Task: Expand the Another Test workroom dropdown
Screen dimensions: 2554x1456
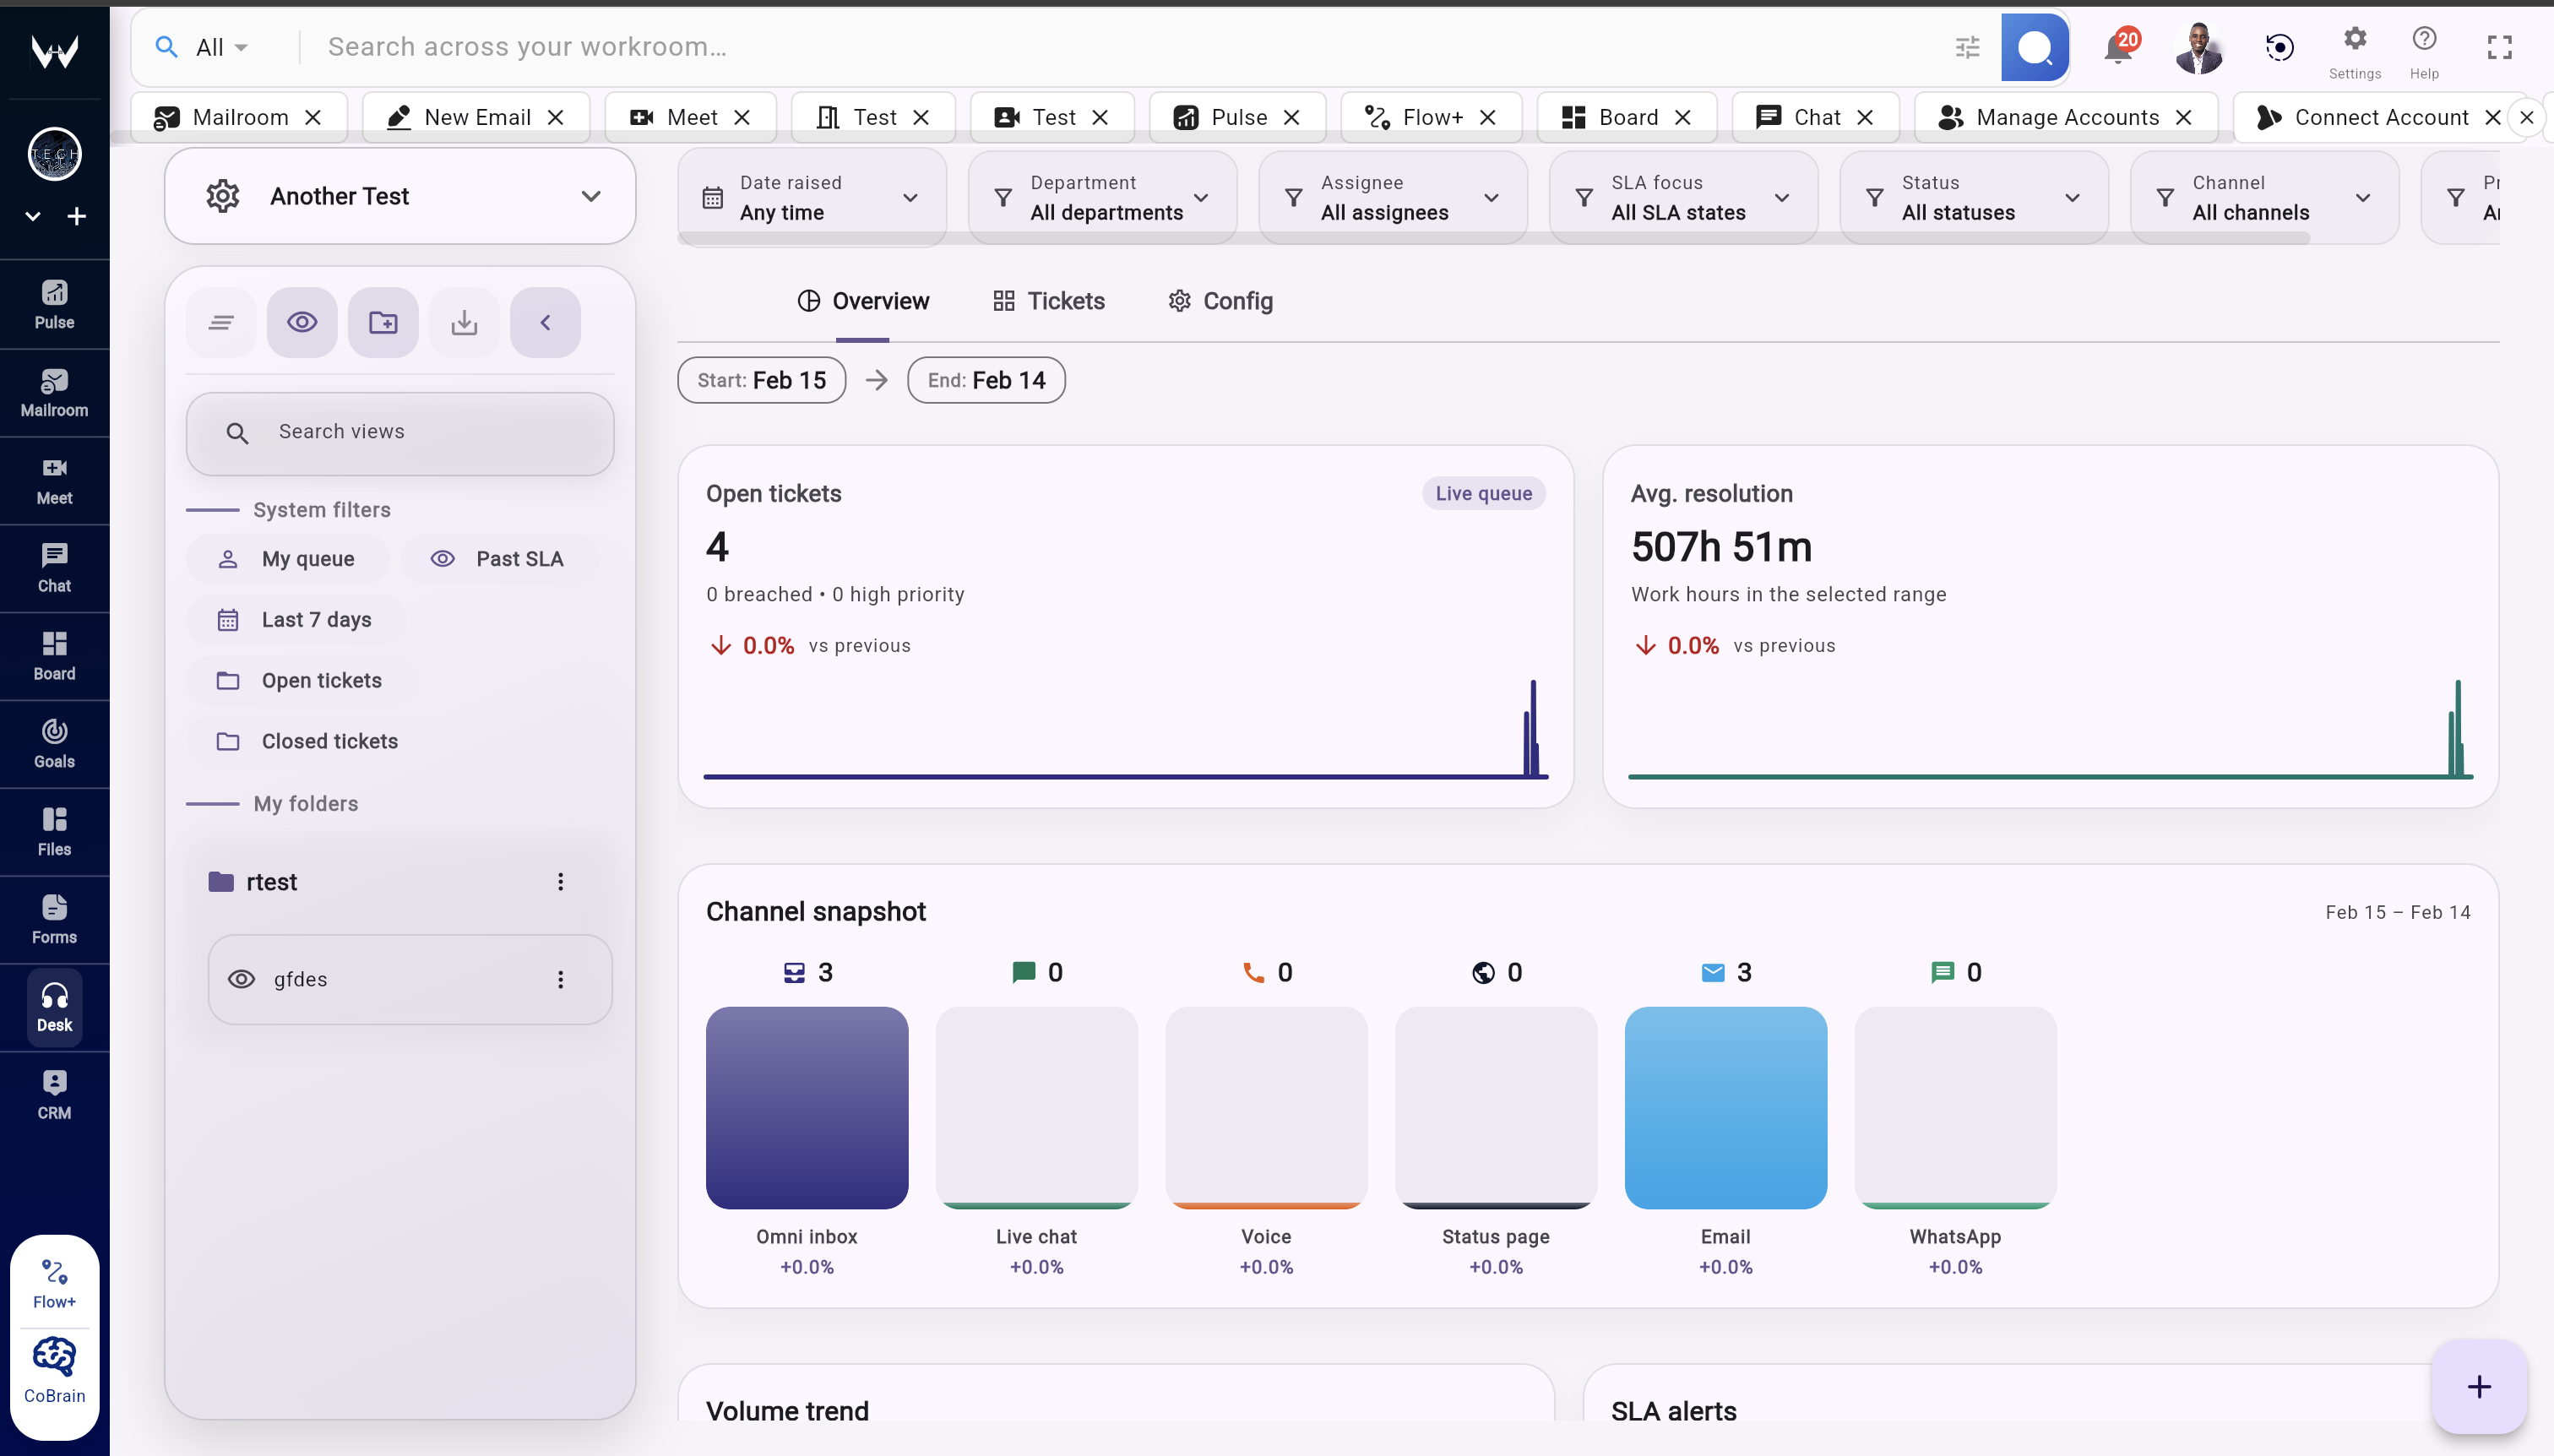Action: tap(592, 196)
